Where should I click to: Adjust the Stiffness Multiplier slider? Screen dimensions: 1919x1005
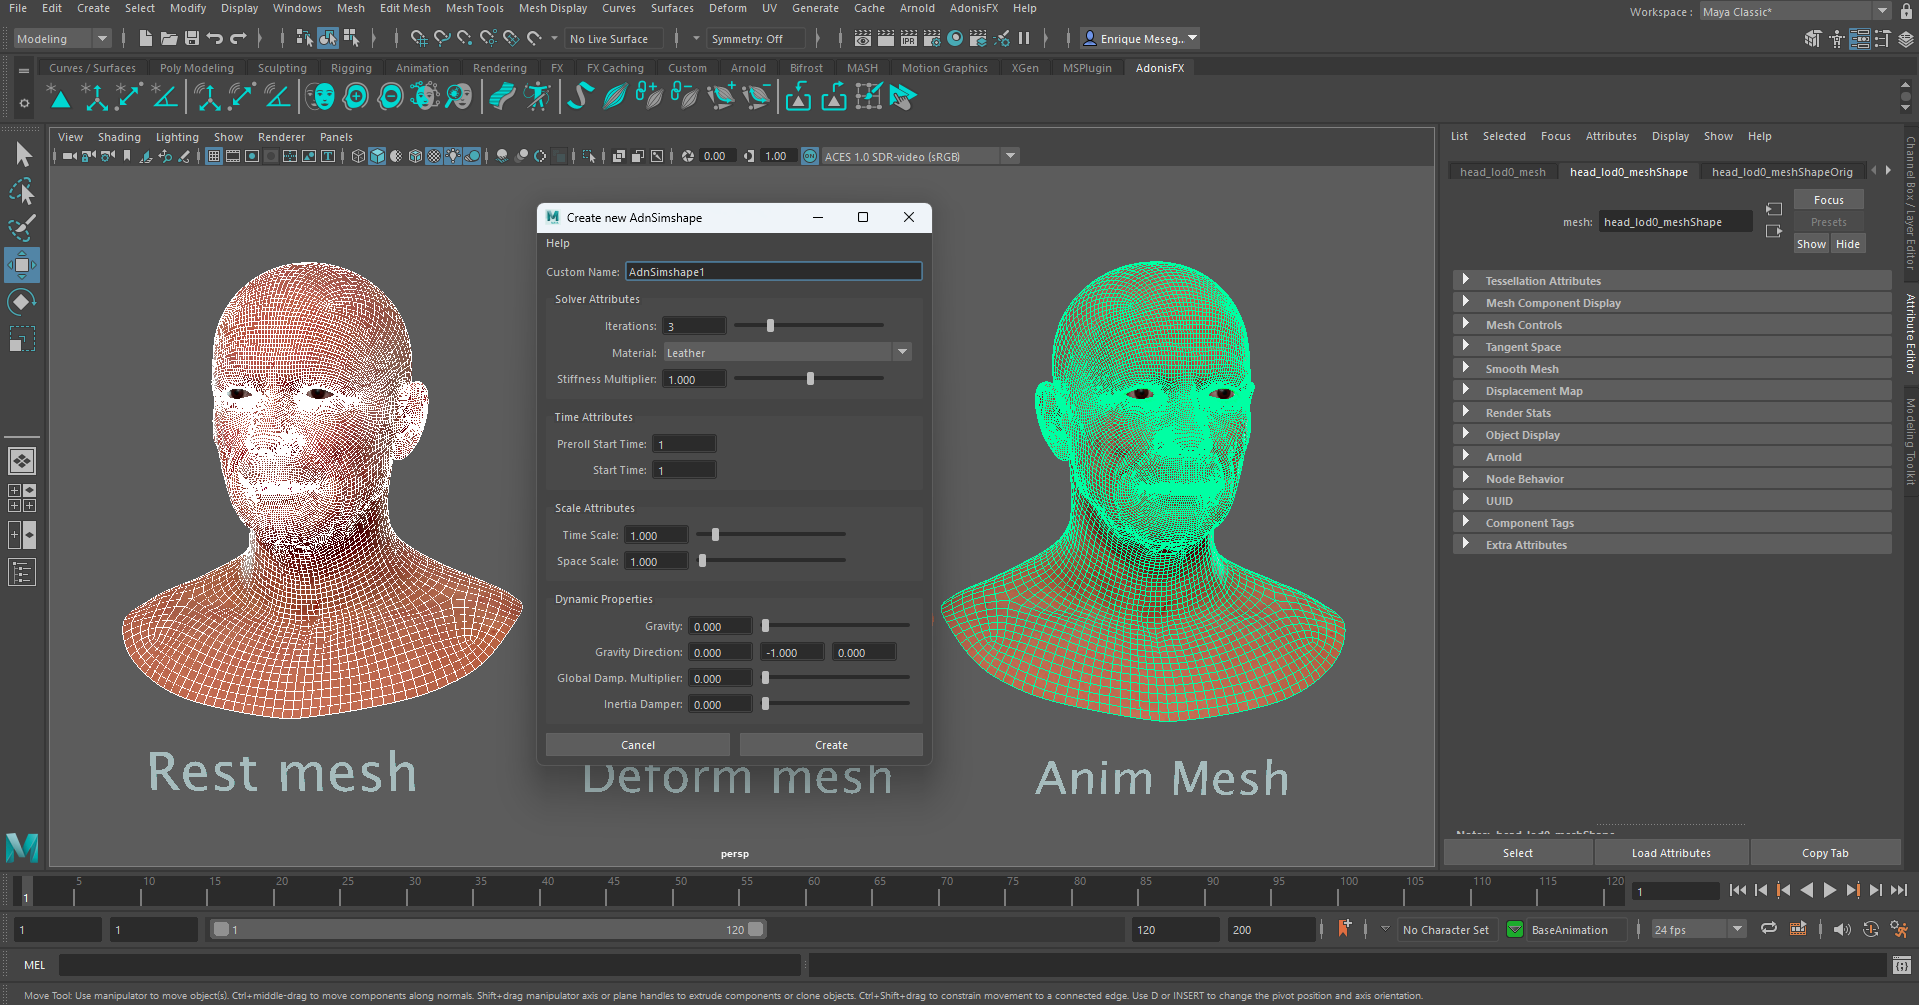[808, 379]
